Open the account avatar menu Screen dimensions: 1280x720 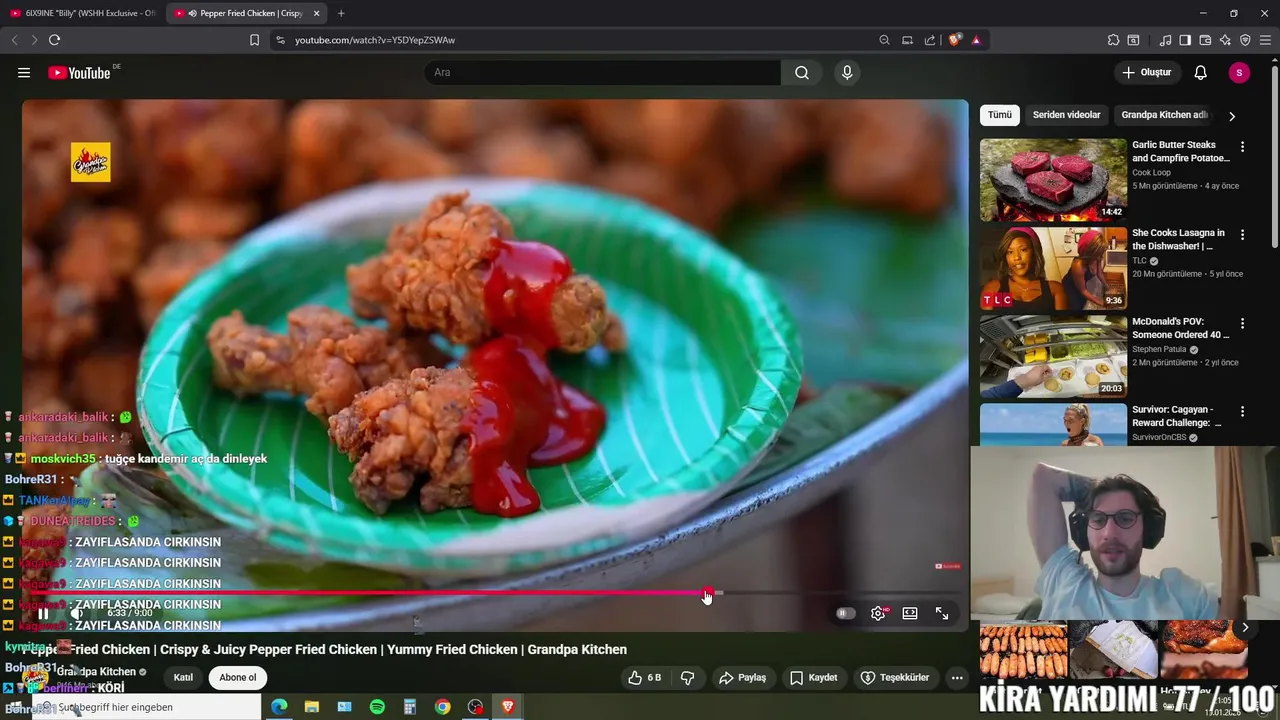pyautogui.click(x=1239, y=73)
